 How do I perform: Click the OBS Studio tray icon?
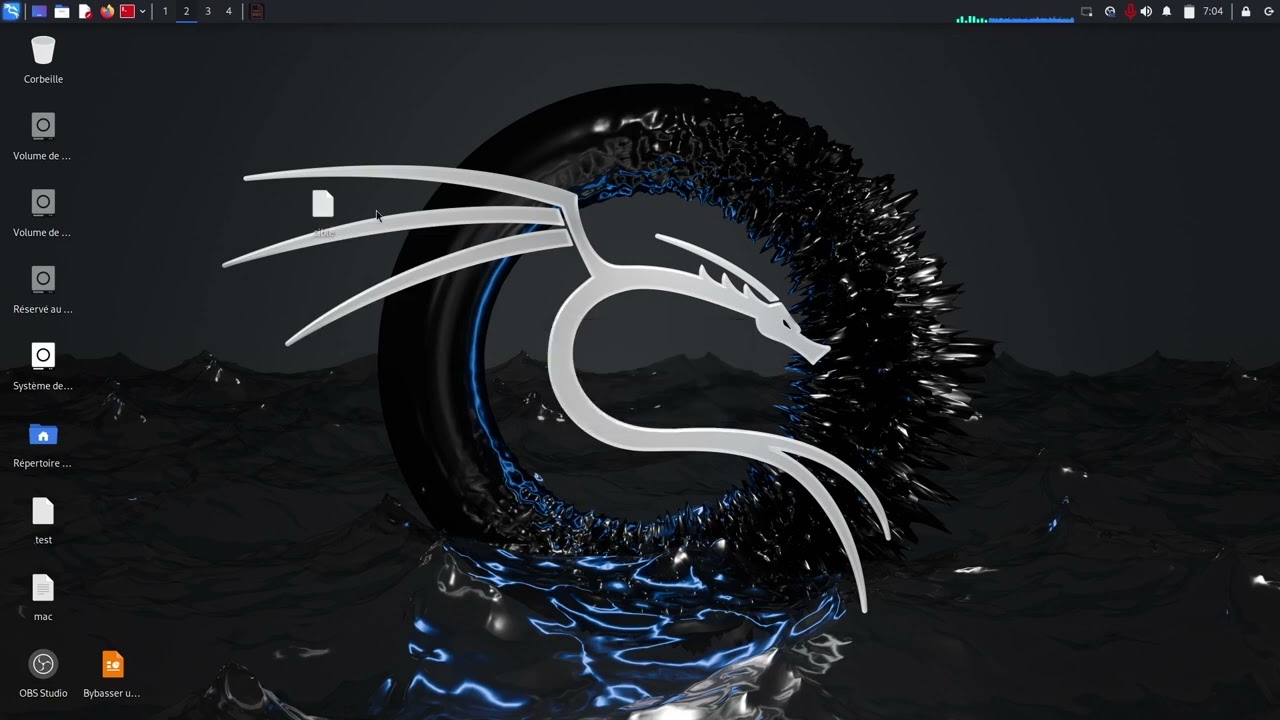coord(1110,12)
